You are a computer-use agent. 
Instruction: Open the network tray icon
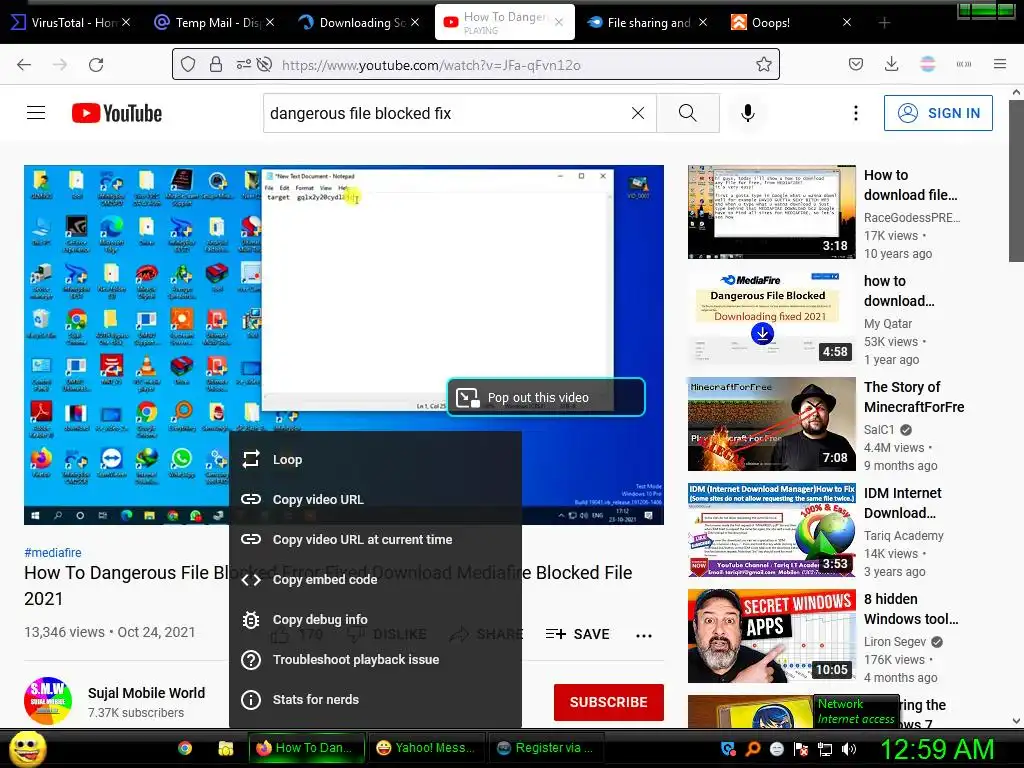[x=825, y=749]
